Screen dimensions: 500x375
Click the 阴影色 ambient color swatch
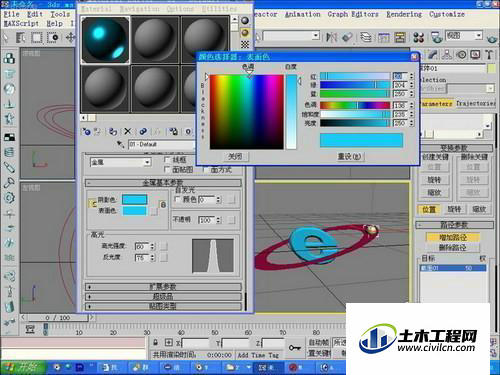(x=134, y=200)
